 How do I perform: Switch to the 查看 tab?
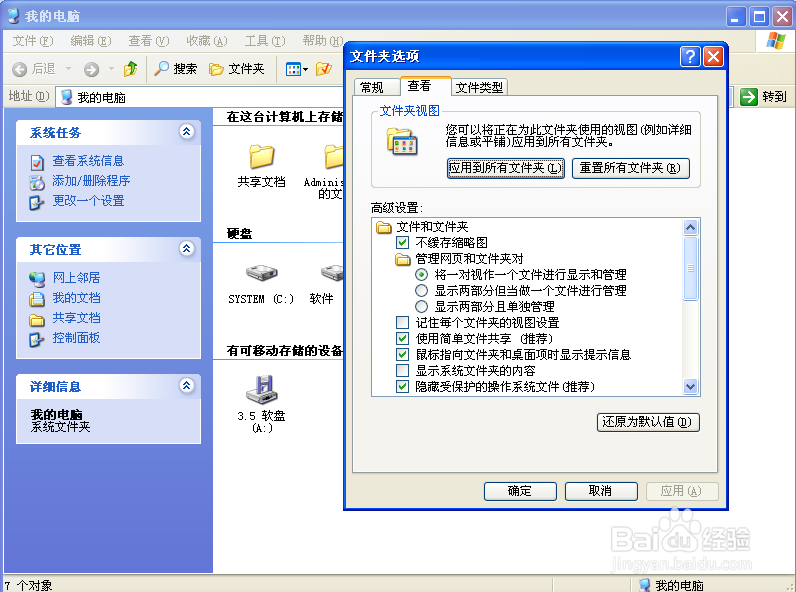click(x=425, y=86)
